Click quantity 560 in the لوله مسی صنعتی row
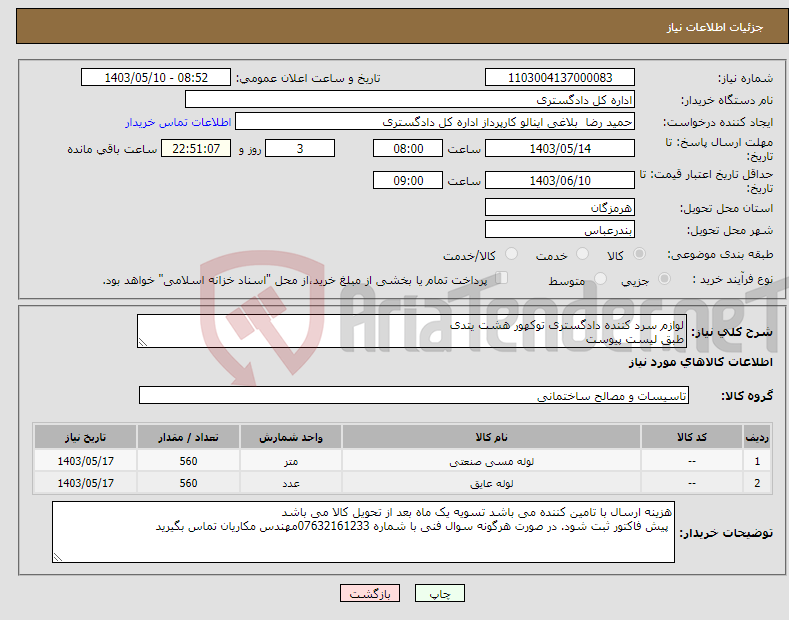The image size is (789, 620). (188, 461)
